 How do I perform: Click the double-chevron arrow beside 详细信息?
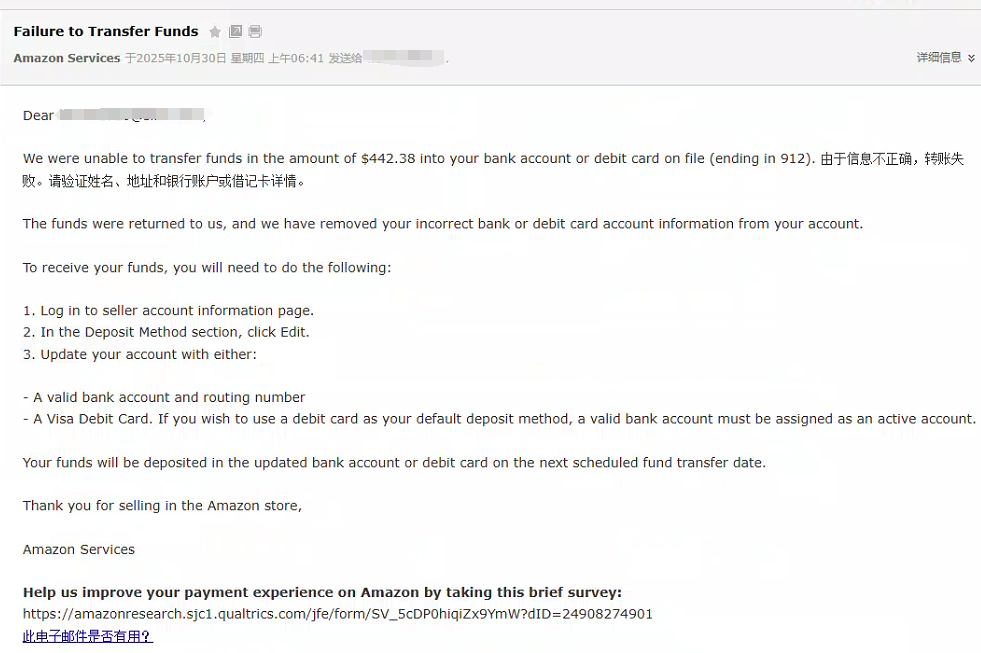pyautogui.click(x=971, y=58)
